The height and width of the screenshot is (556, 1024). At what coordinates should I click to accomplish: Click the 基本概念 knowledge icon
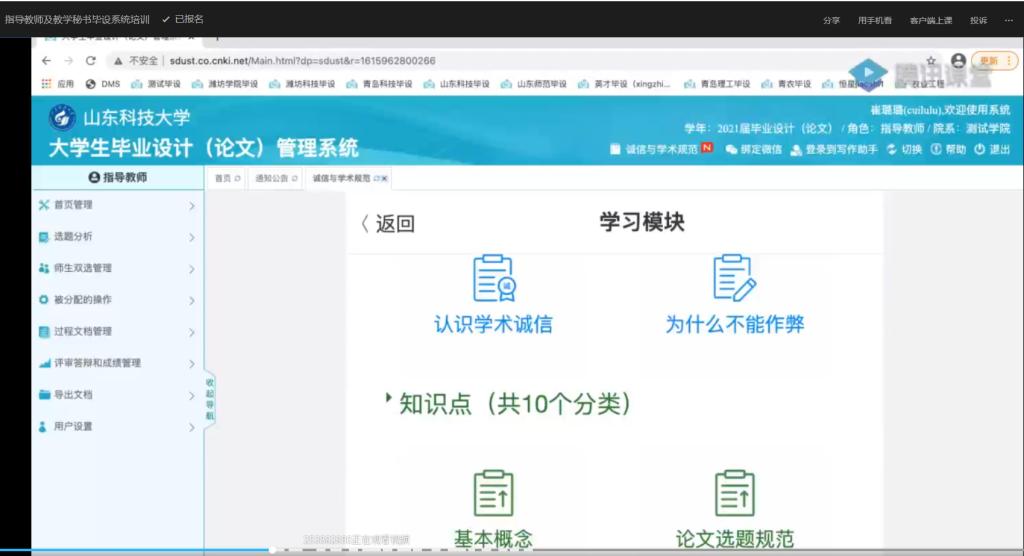click(492, 493)
